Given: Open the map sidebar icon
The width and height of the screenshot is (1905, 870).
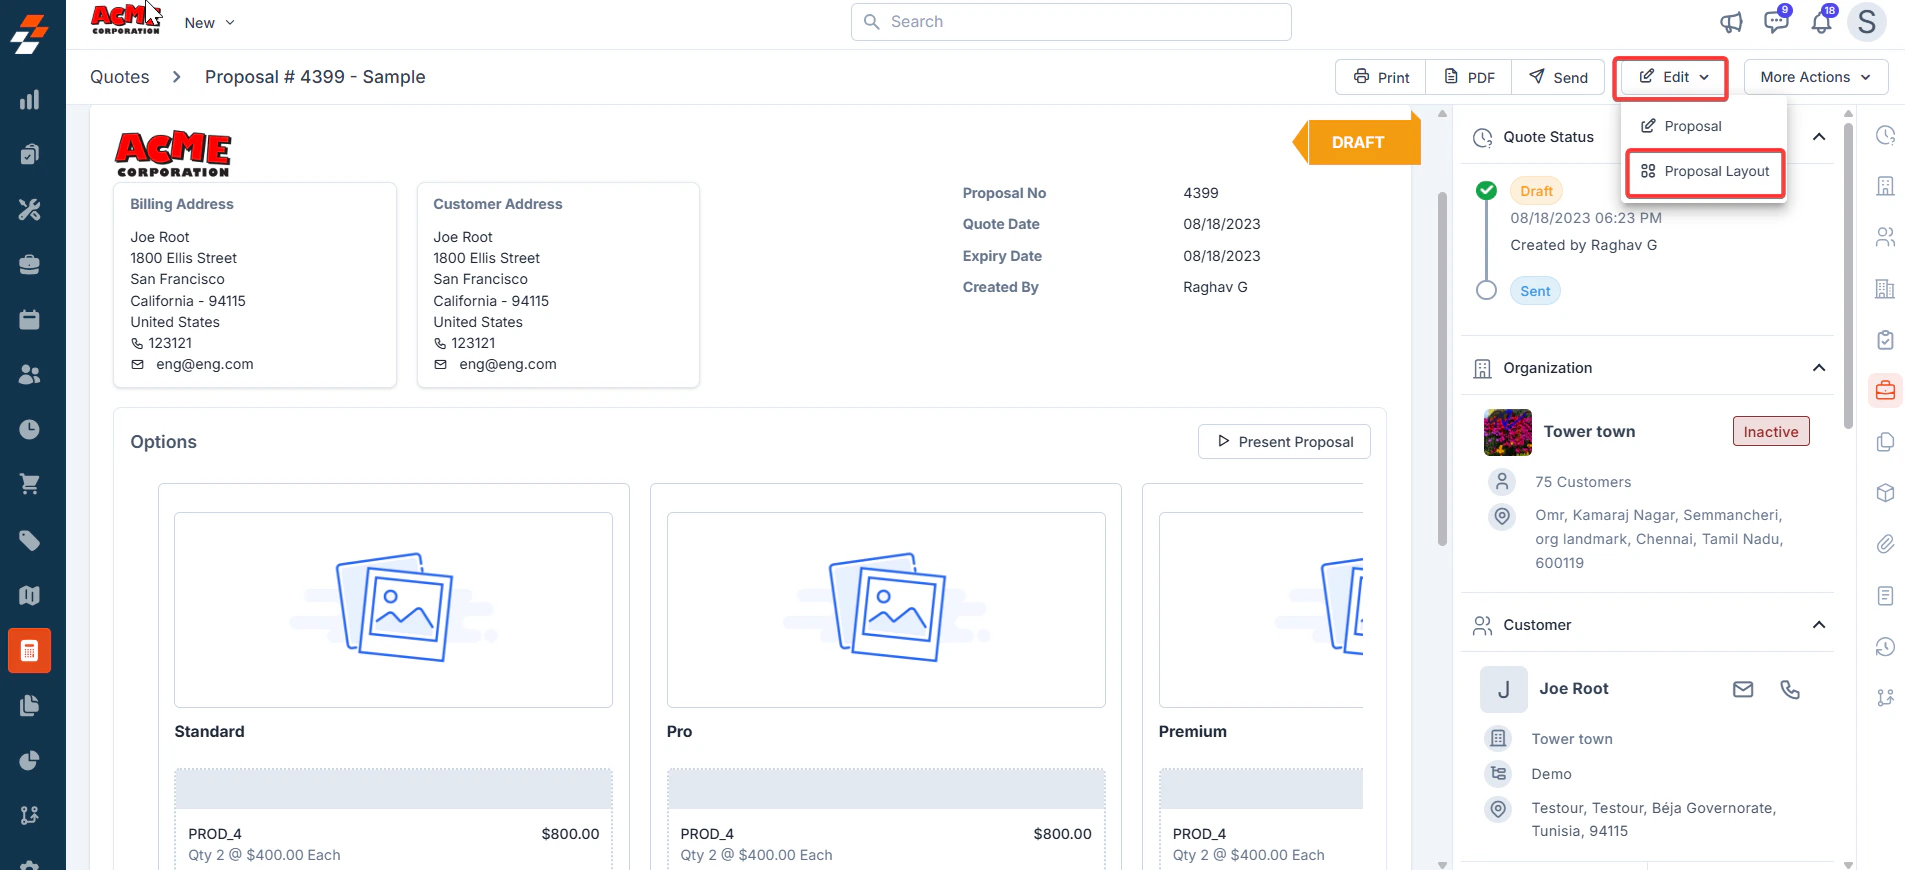Looking at the screenshot, I should pos(30,596).
